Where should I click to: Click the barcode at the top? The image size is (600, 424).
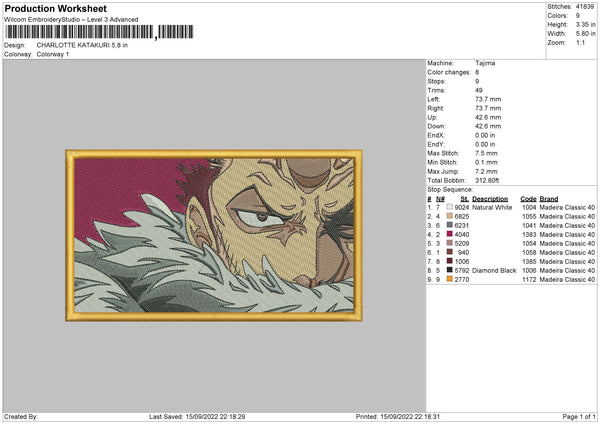[99, 32]
